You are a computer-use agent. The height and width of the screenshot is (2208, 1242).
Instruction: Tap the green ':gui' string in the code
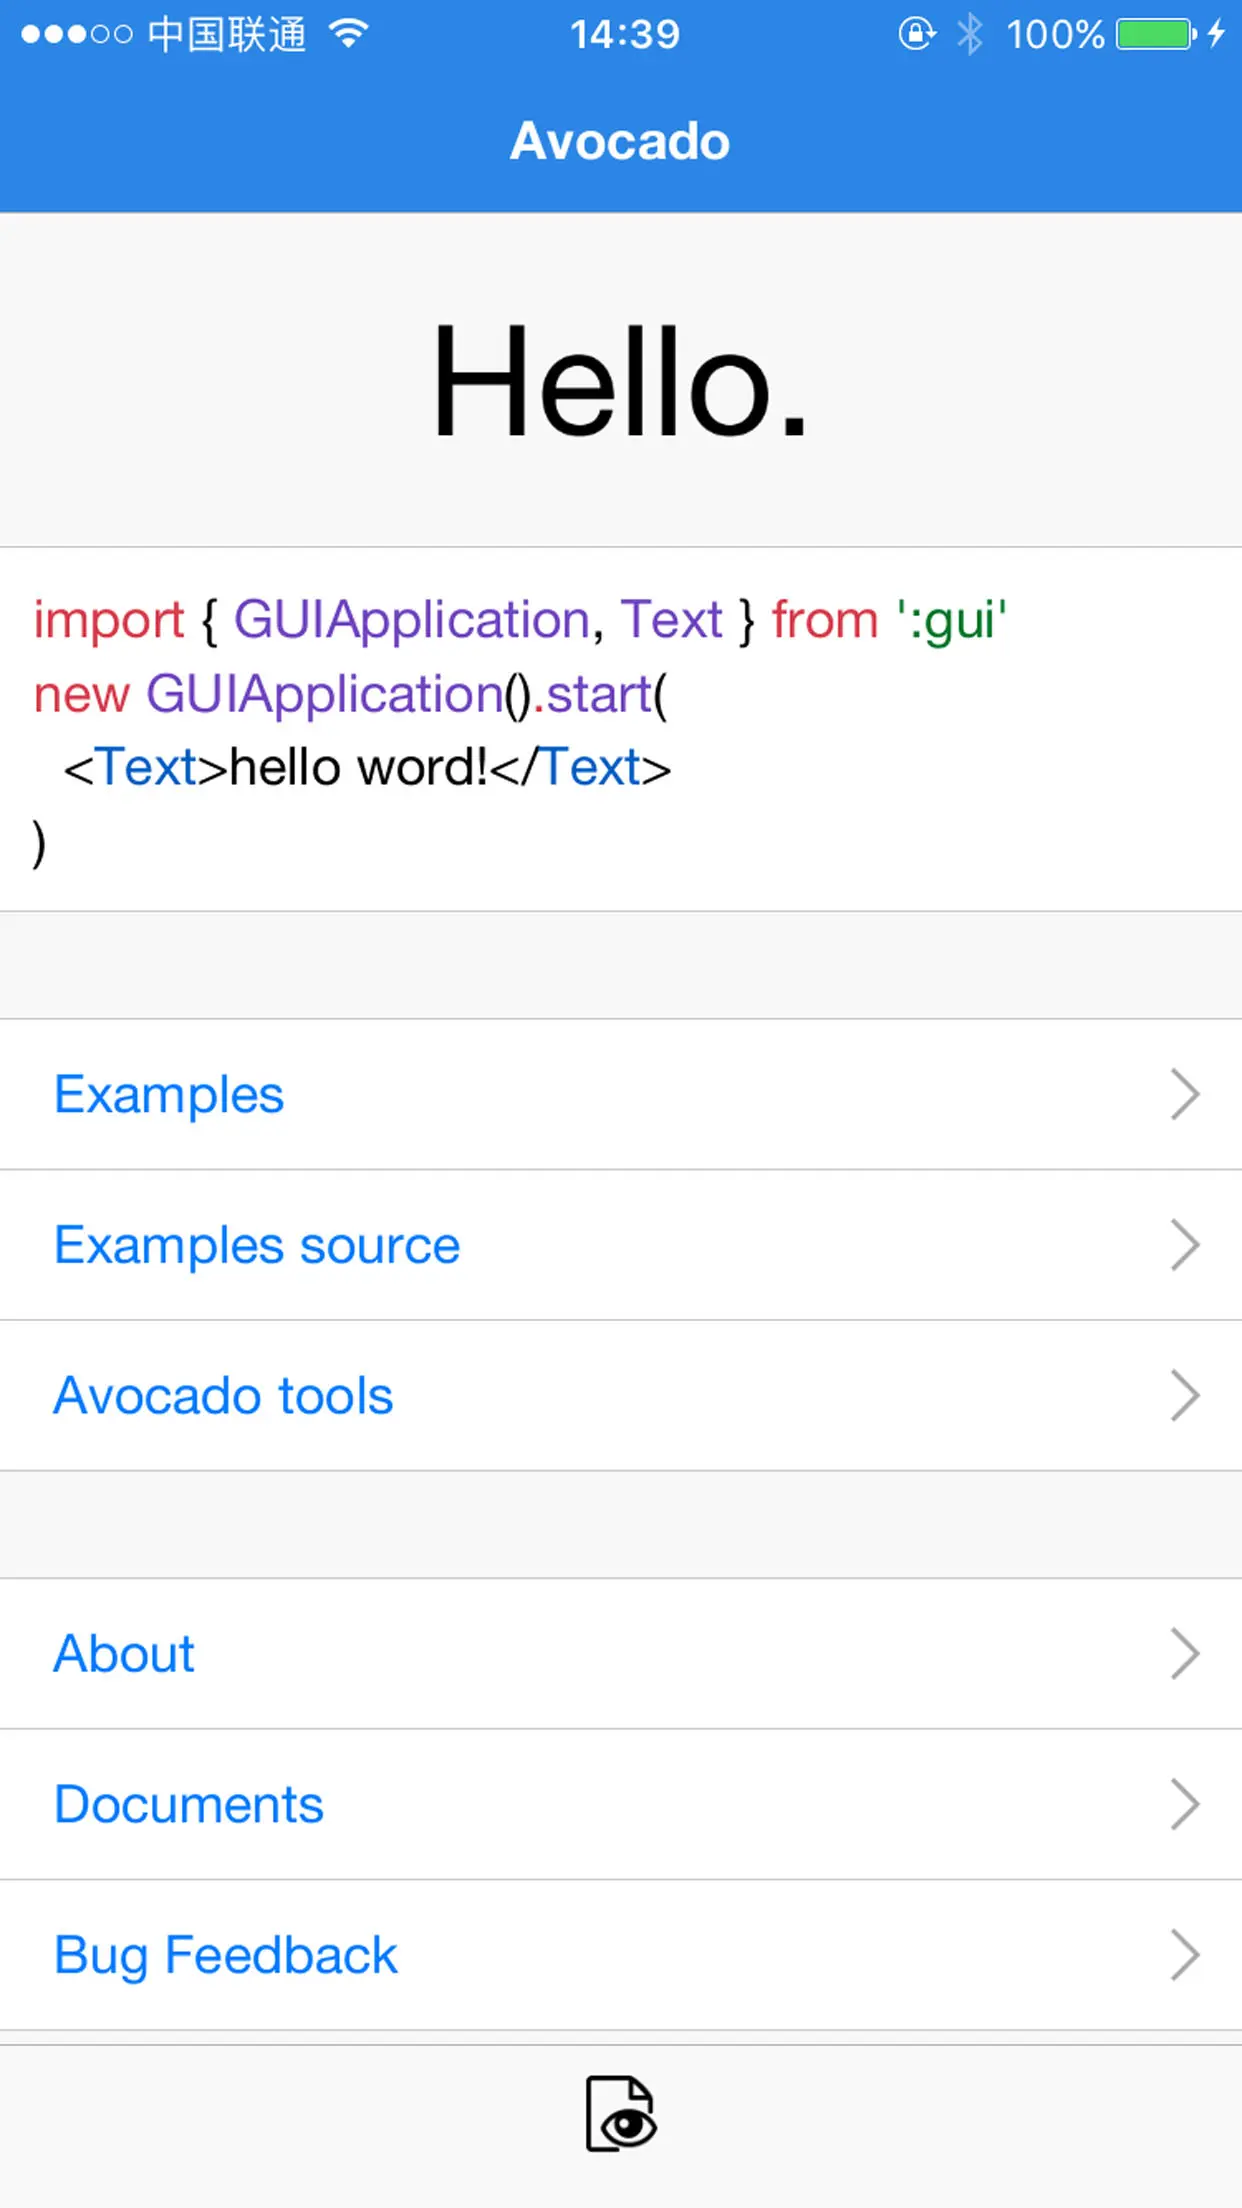(x=950, y=618)
